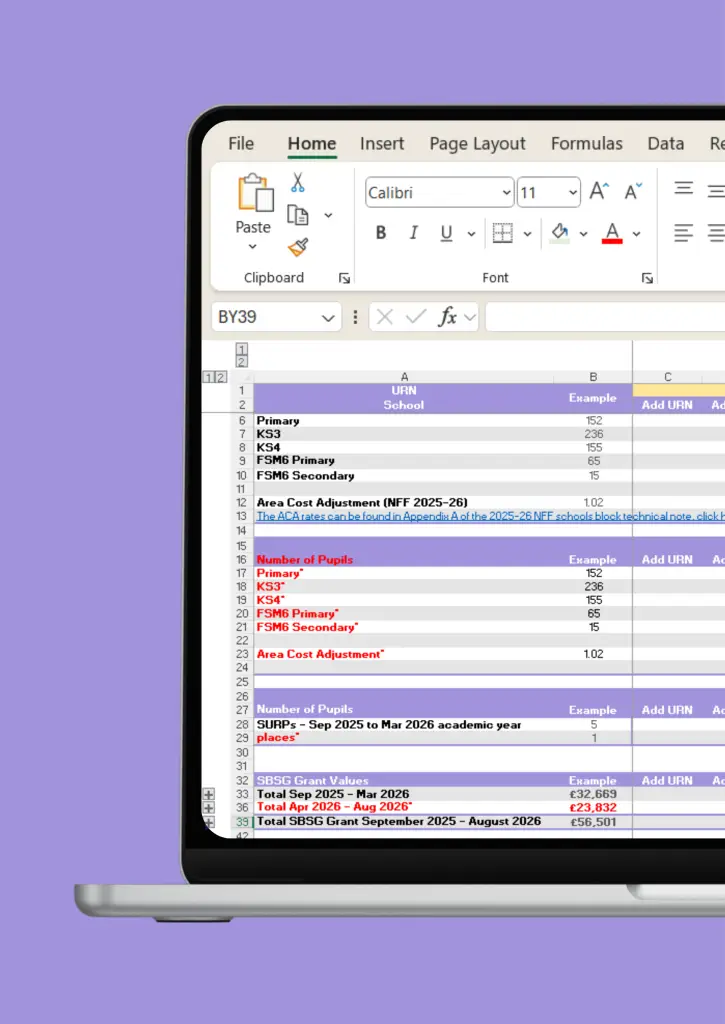The height and width of the screenshot is (1024, 725).
Task: Show column outline level 2
Action: [242, 362]
